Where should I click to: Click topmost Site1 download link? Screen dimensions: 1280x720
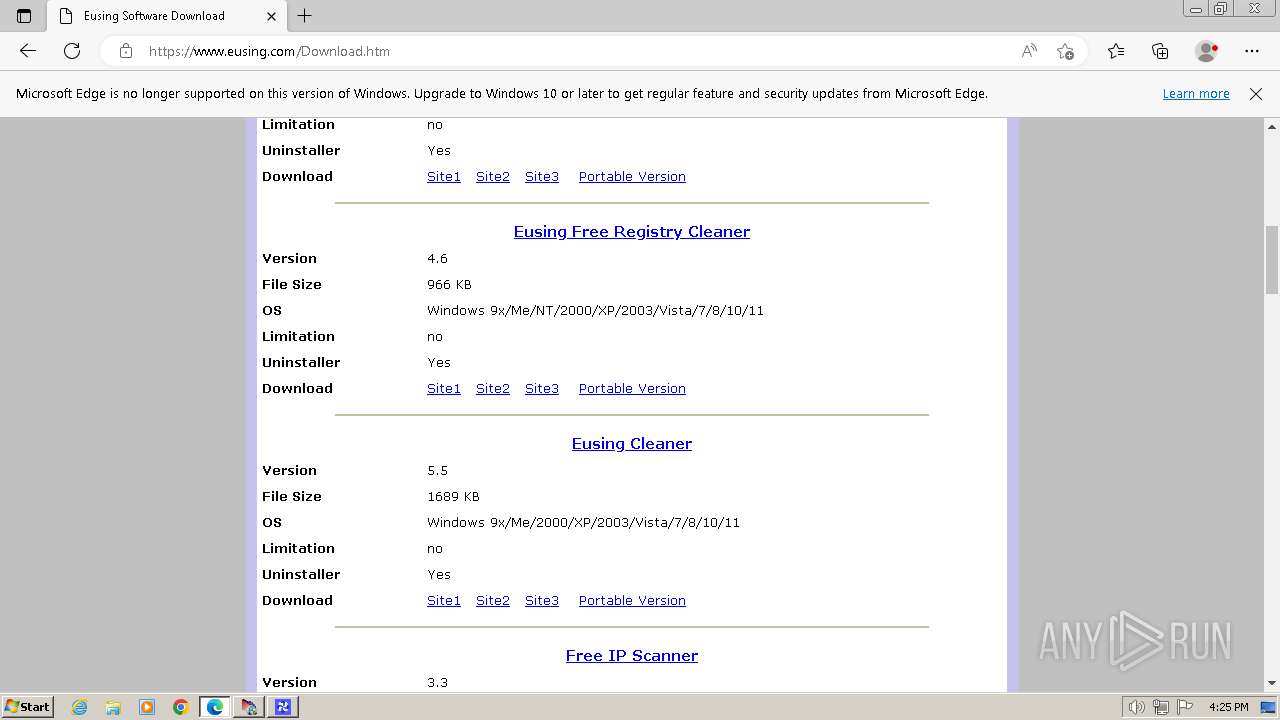[x=444, y=176]
